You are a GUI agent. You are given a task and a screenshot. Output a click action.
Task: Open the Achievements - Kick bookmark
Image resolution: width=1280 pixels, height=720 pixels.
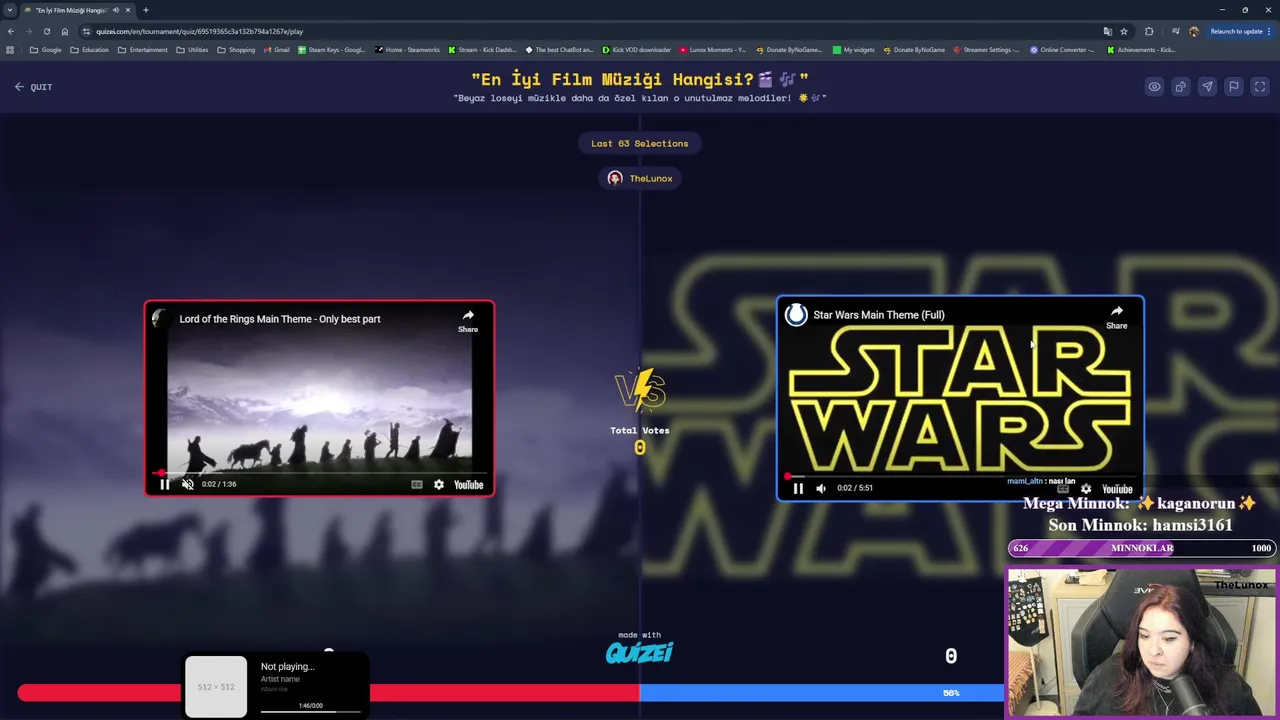click(x=1141, y=50)
